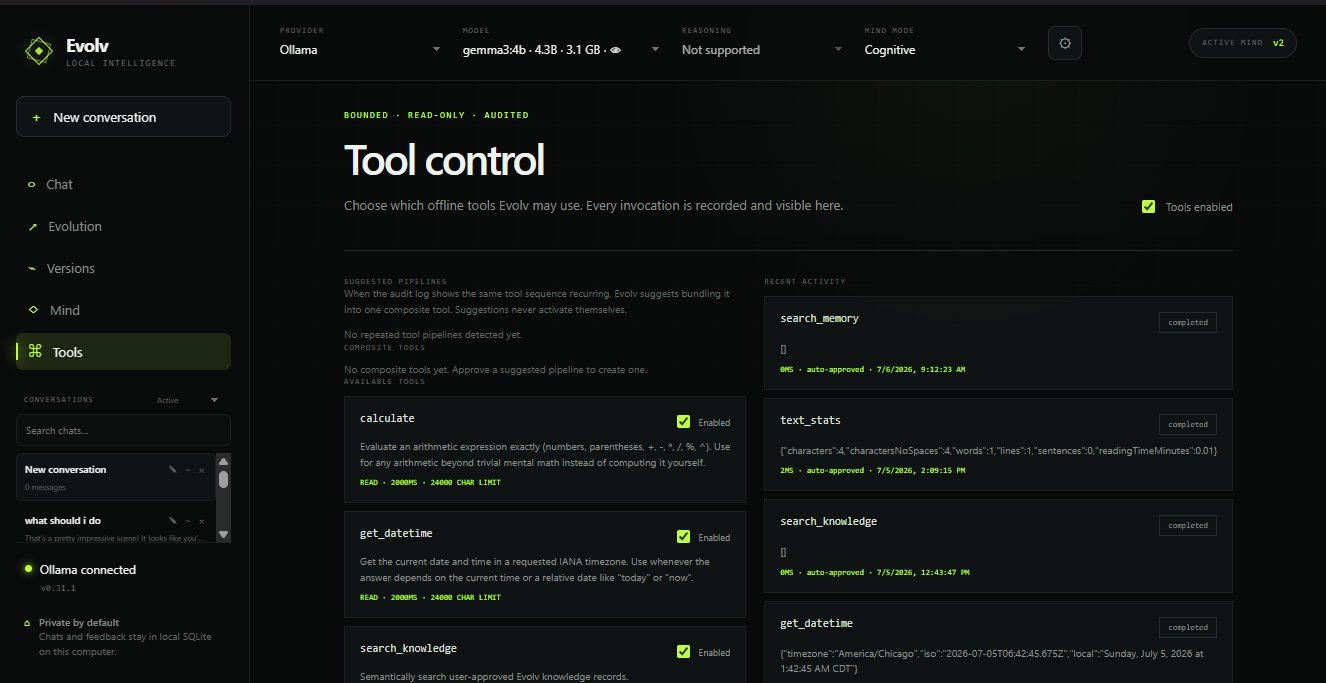Go to the Versions section

123,268
